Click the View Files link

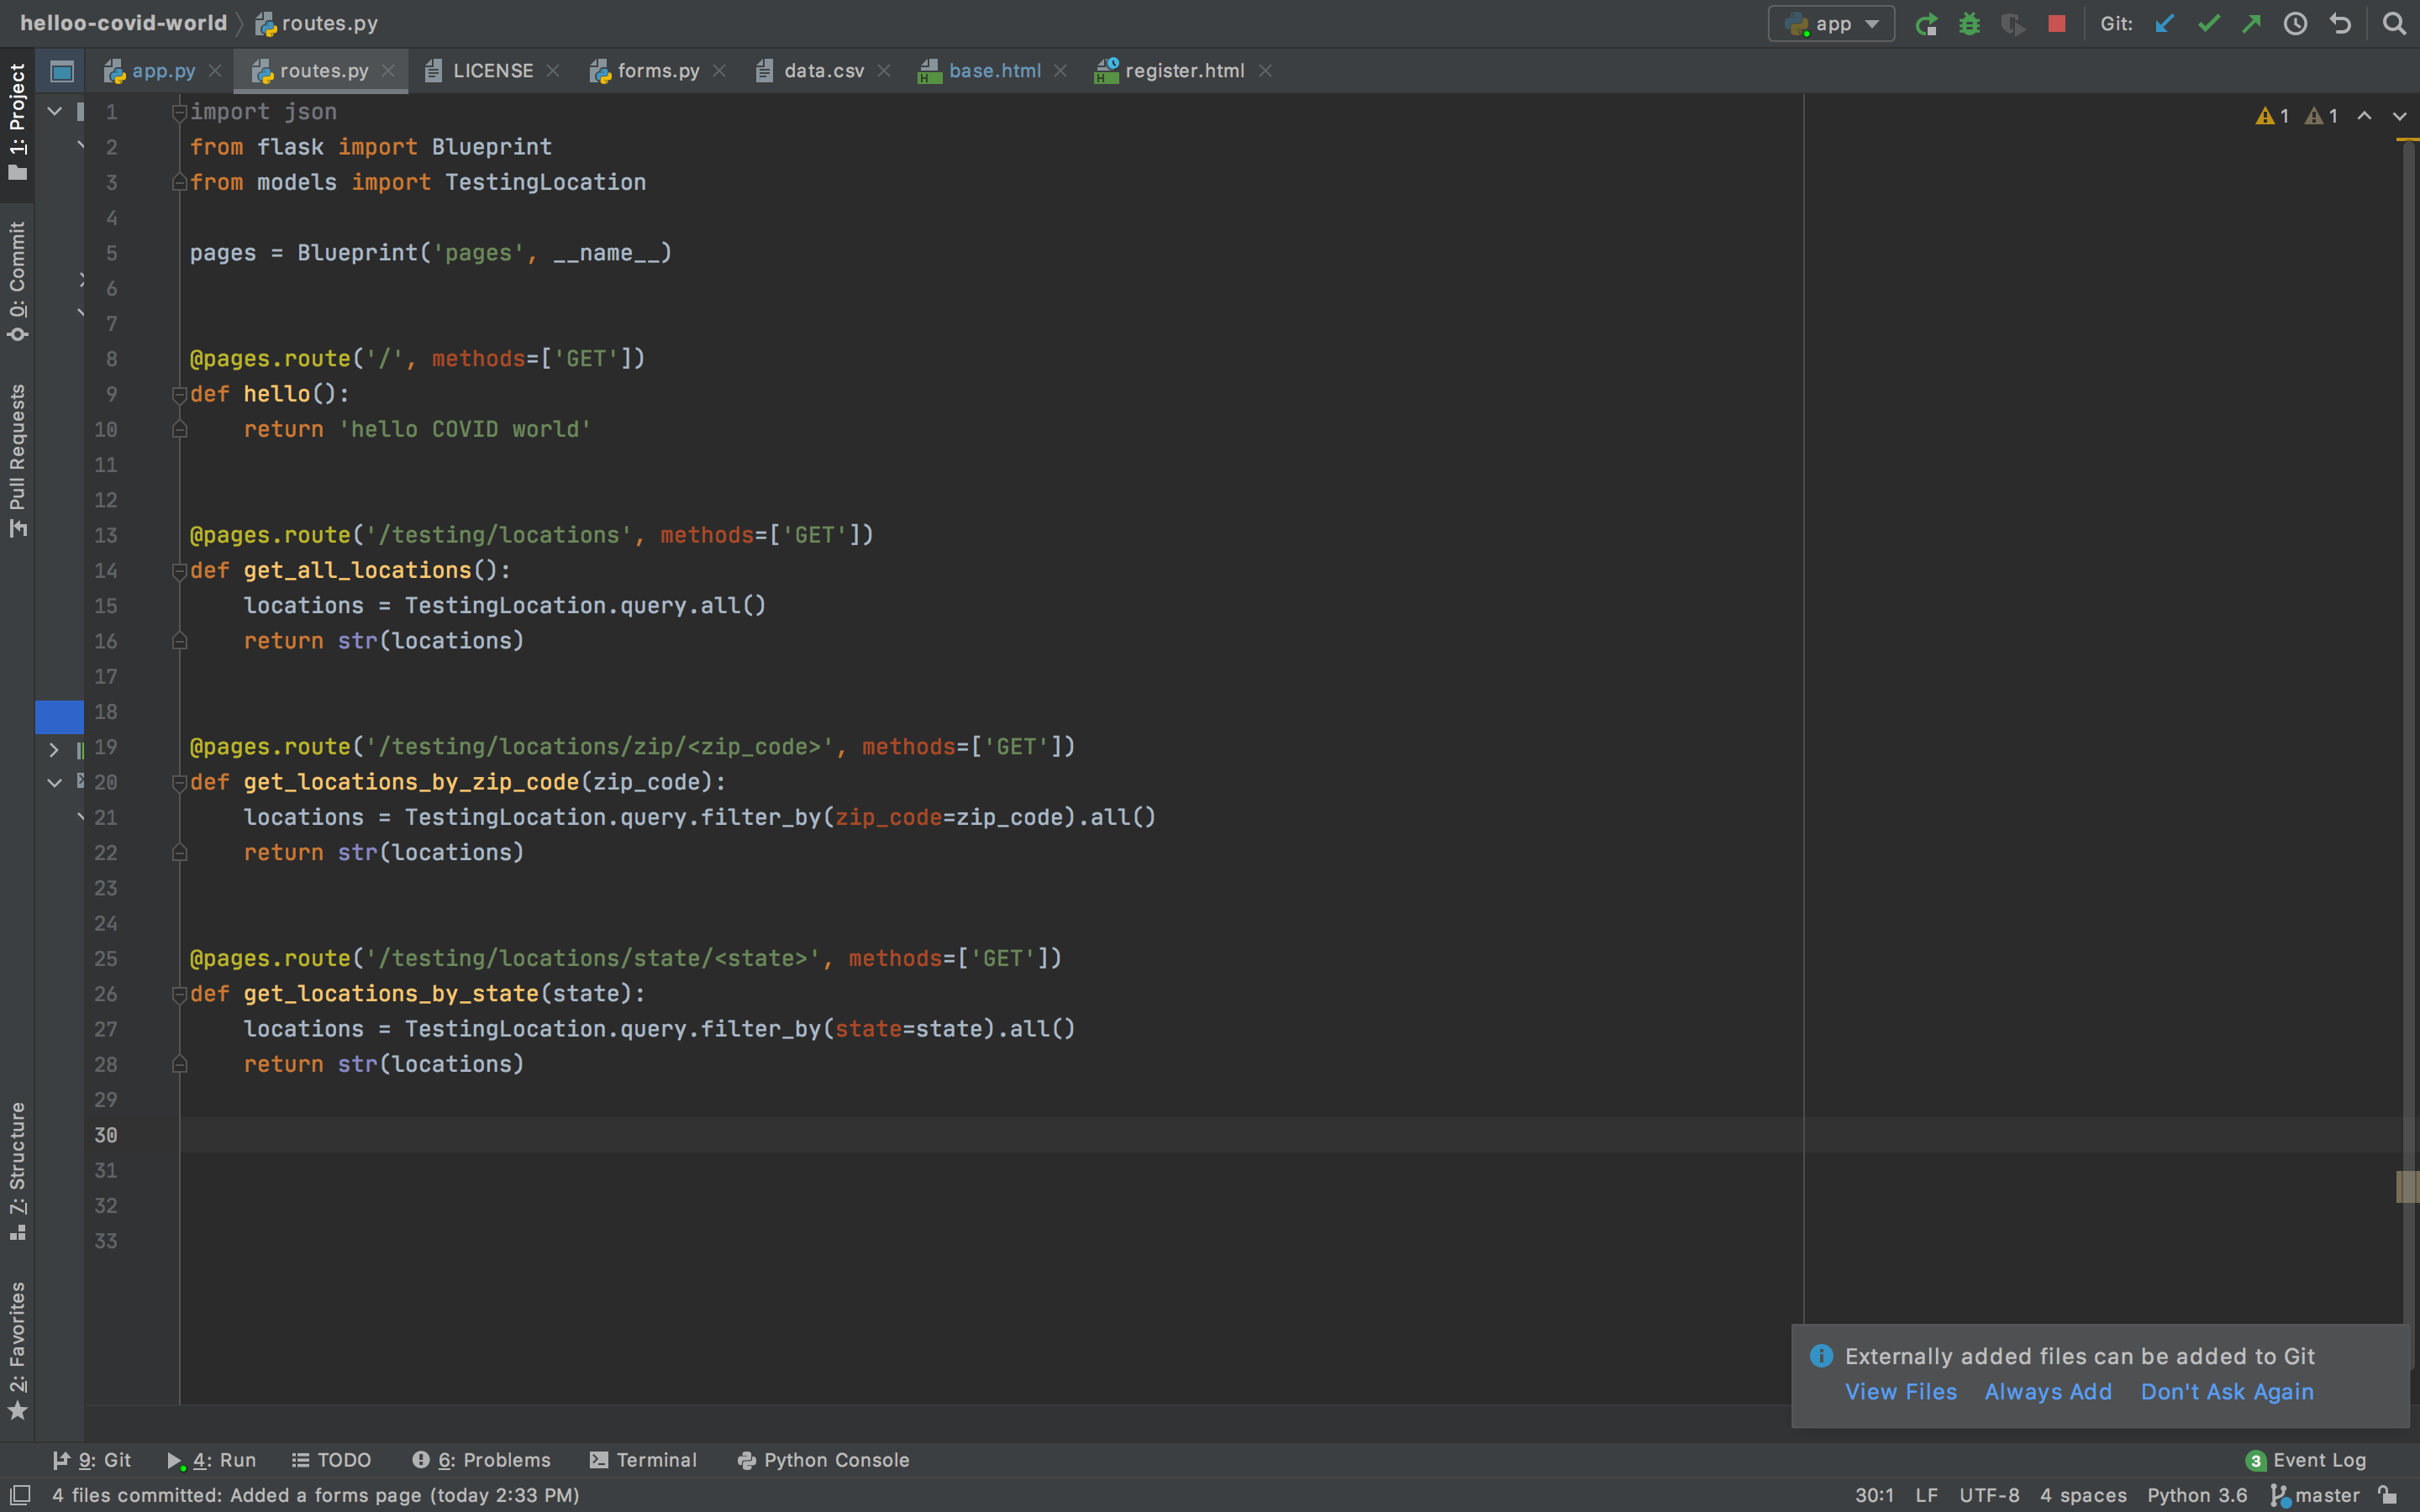1900,1392
